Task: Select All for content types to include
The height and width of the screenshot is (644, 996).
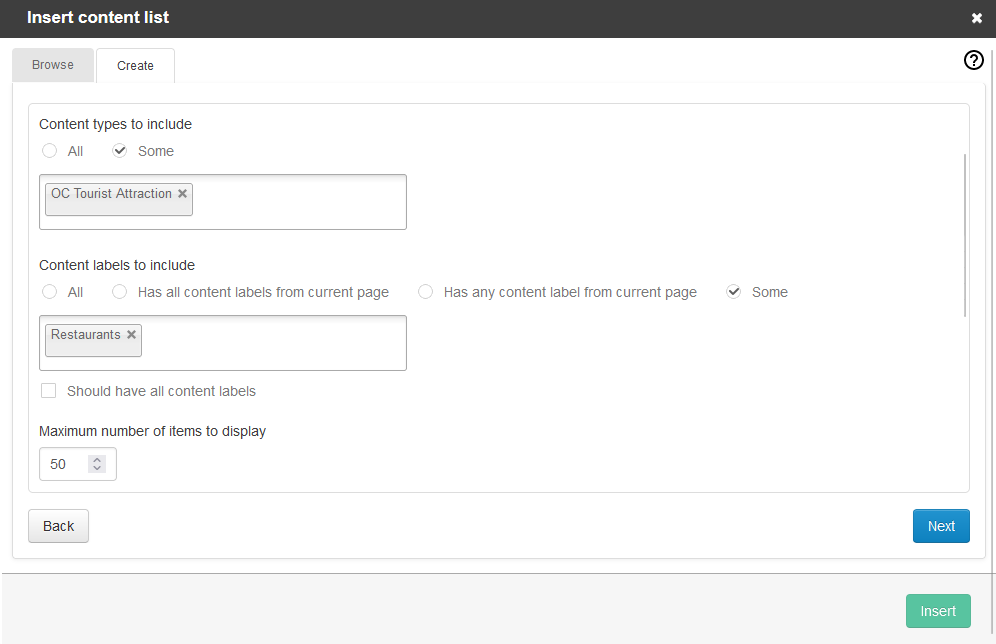Action: point(49,150)
